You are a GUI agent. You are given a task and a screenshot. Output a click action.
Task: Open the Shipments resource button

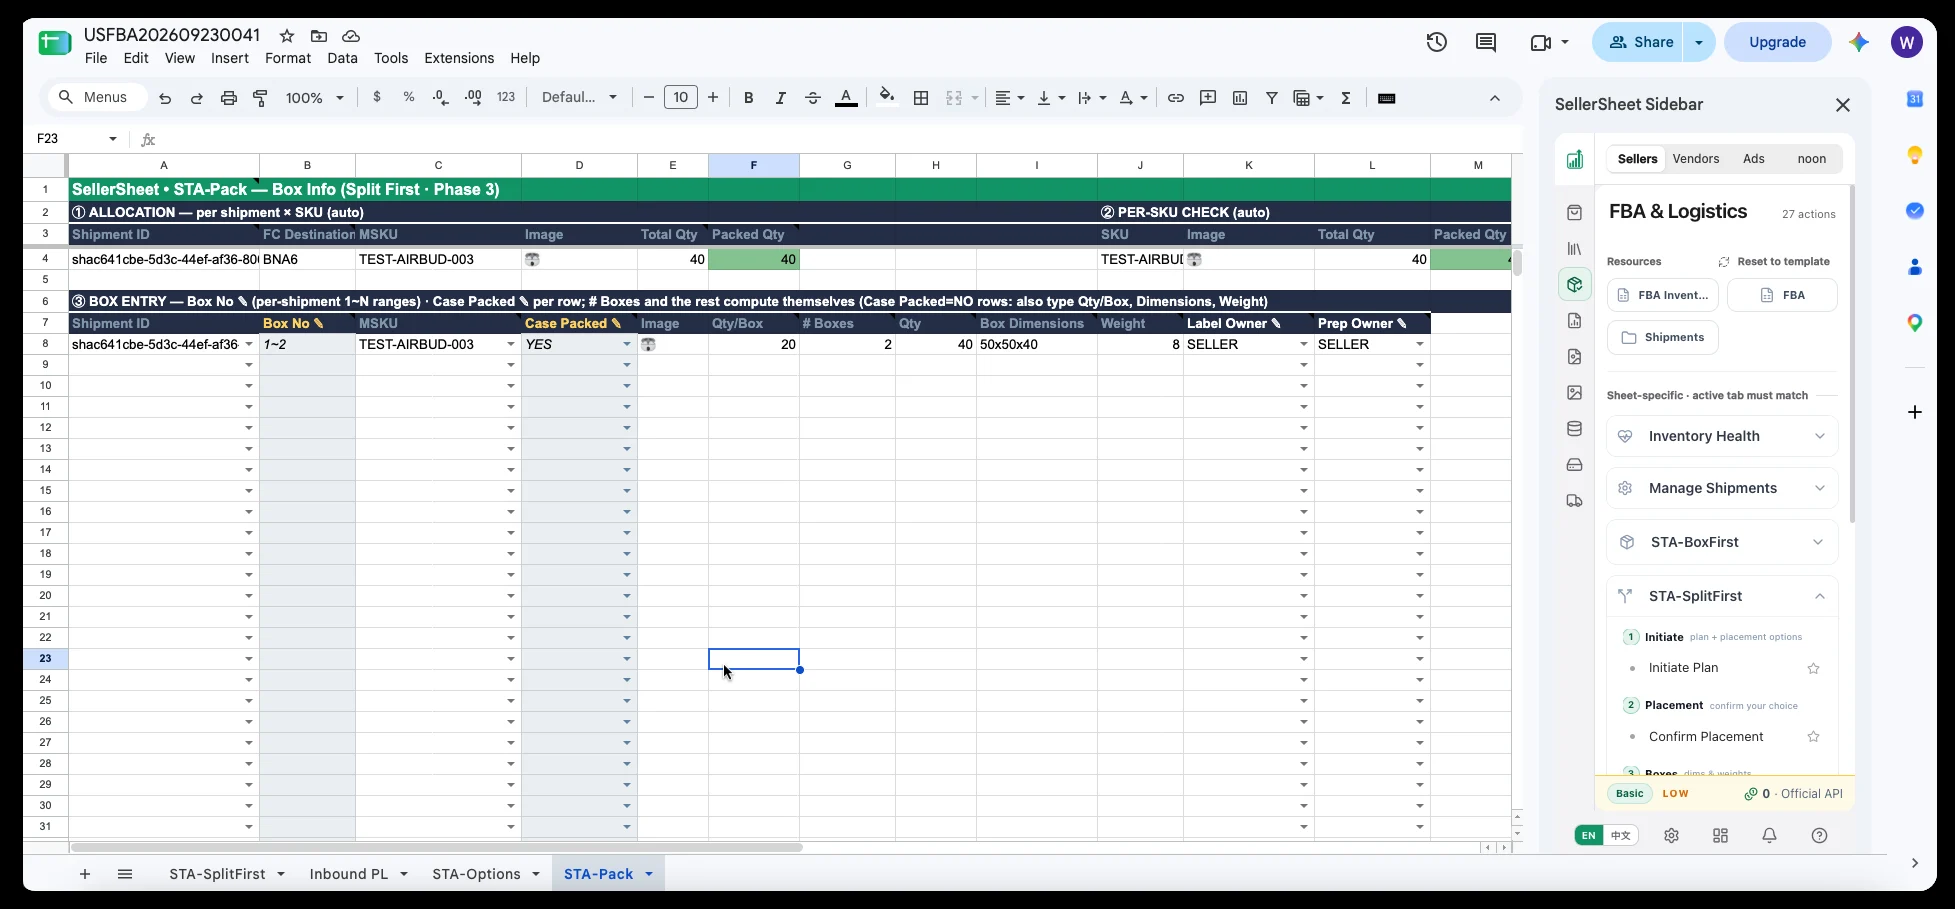point(1662,337)
